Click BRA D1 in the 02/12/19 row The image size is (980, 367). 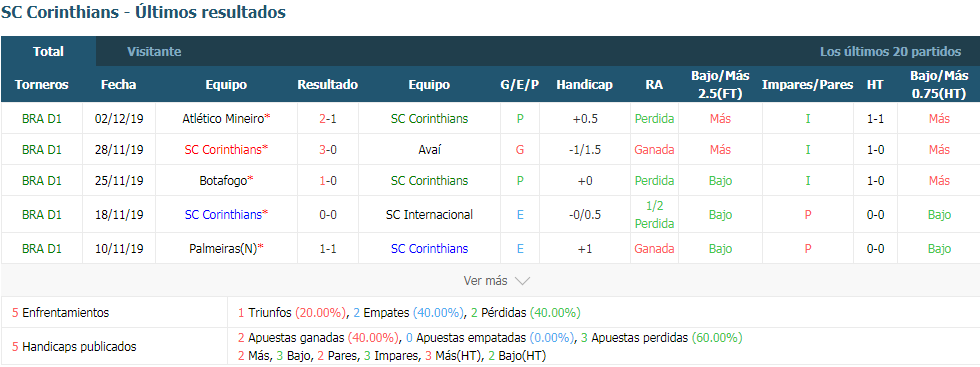(x=42, y=118)
